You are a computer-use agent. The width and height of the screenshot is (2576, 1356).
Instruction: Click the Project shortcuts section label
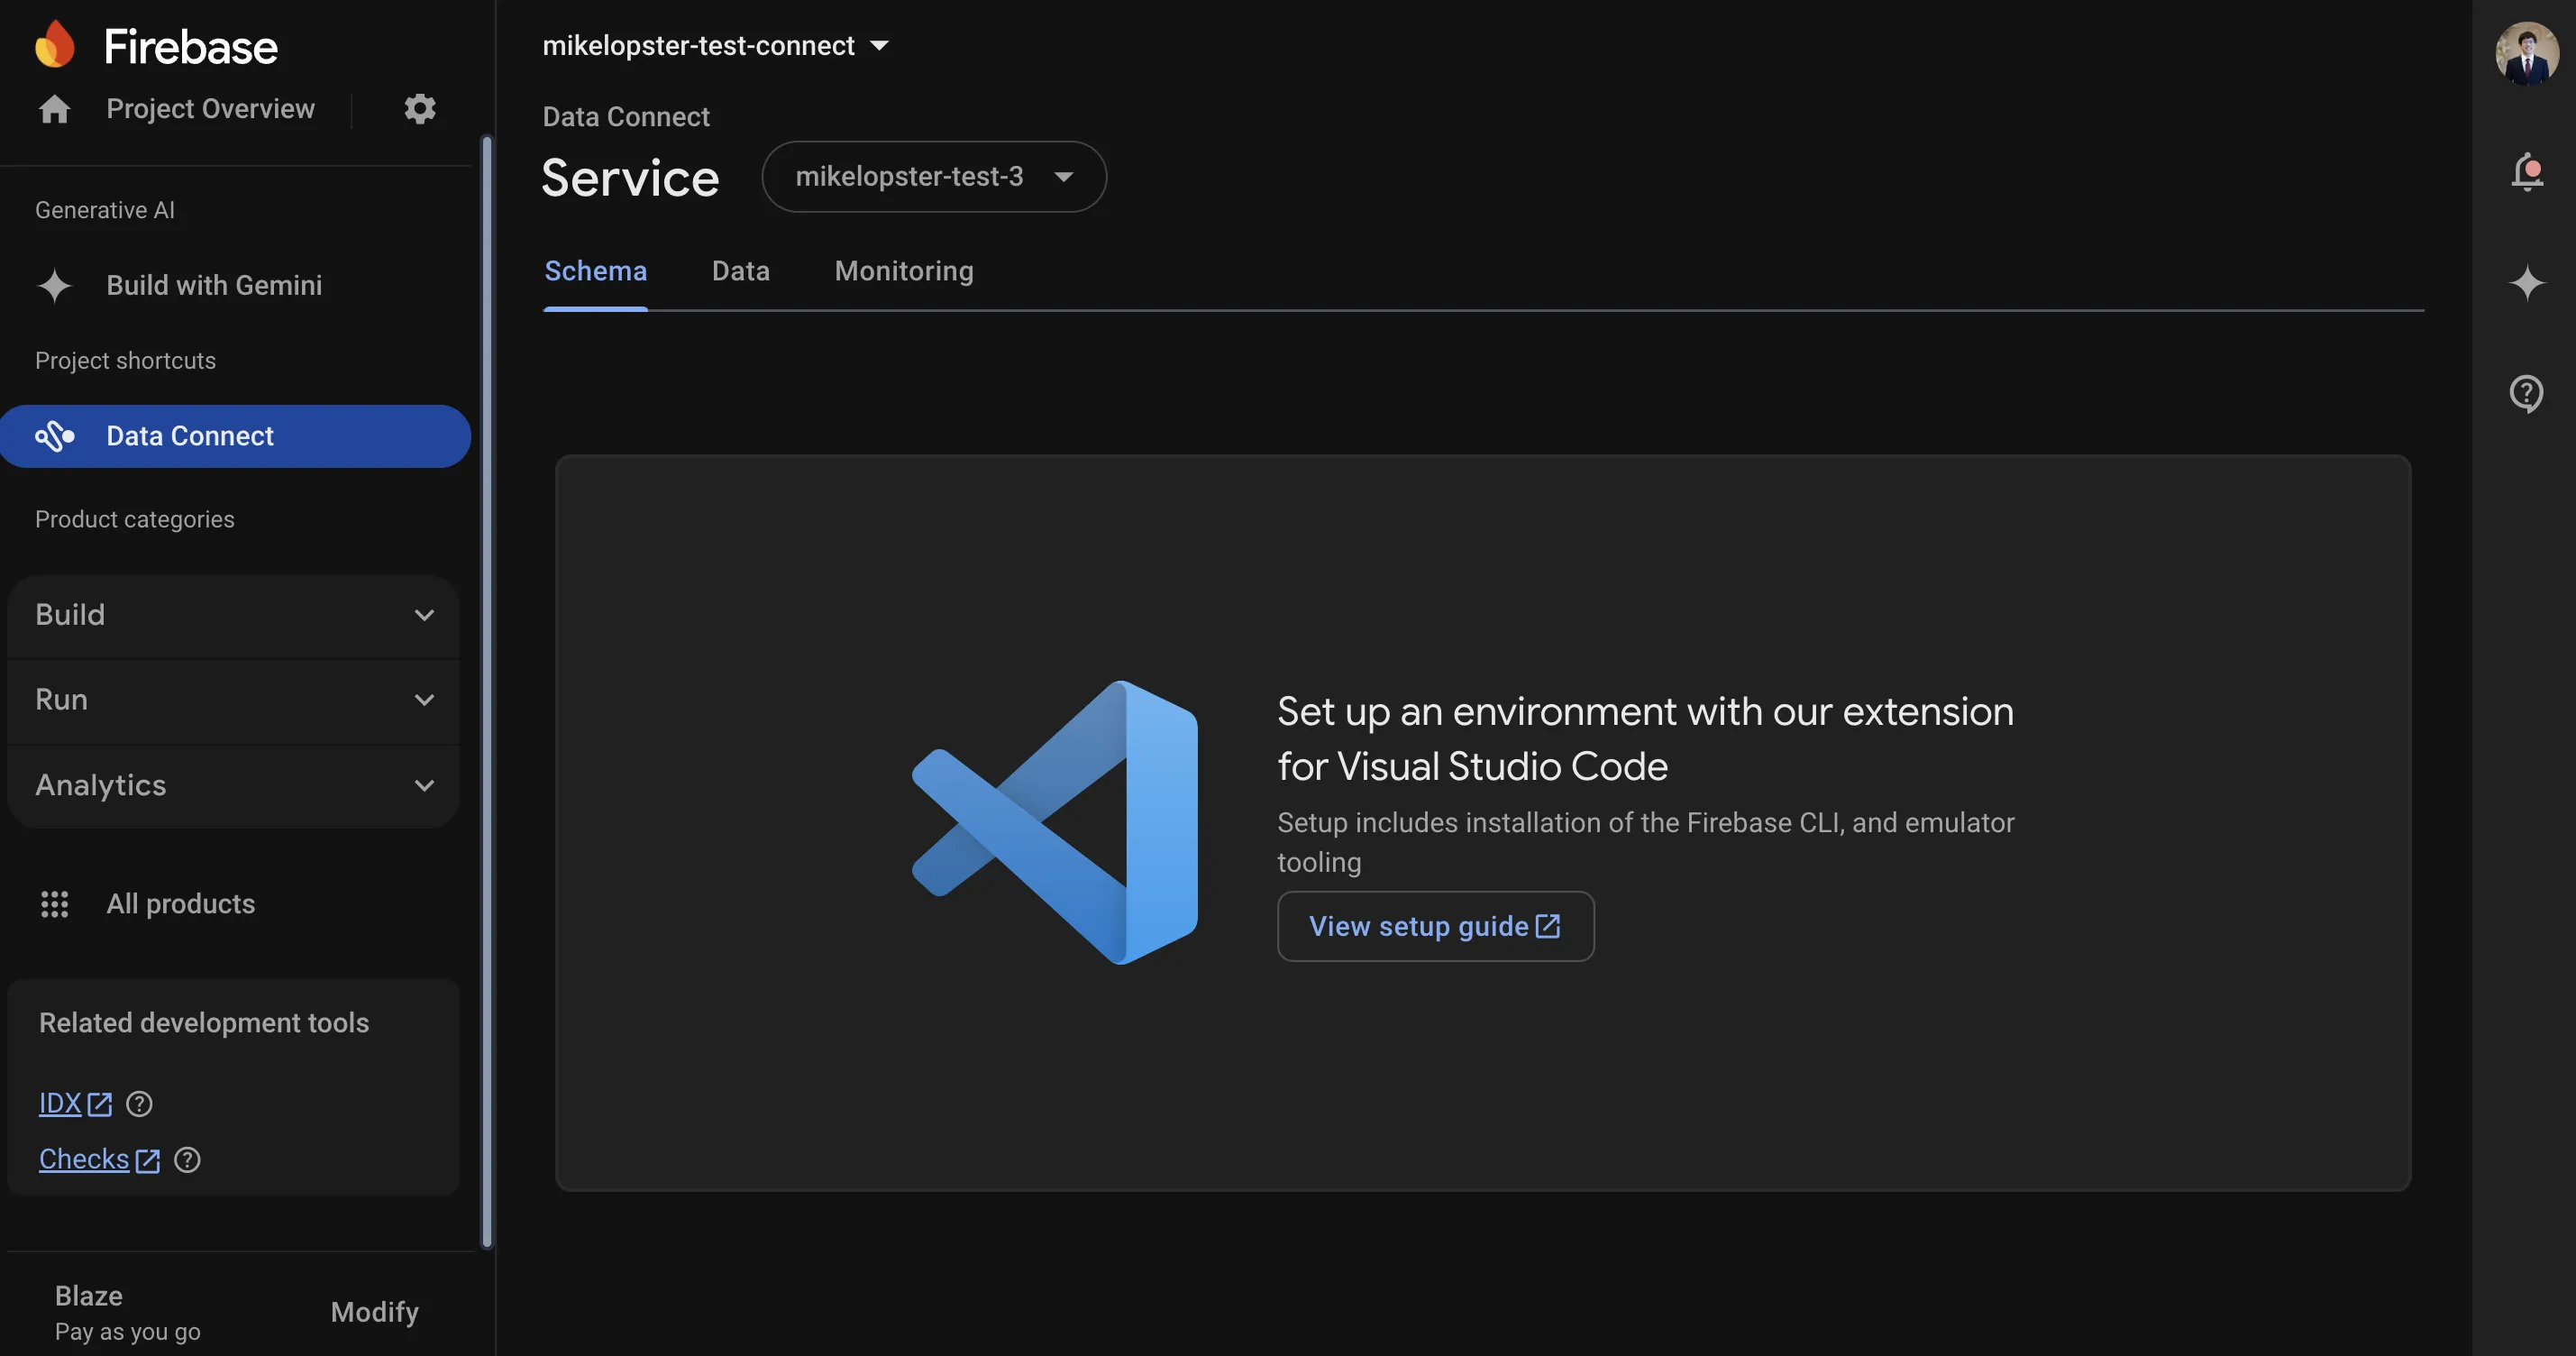pyautogui.click(x=125, y=361)
